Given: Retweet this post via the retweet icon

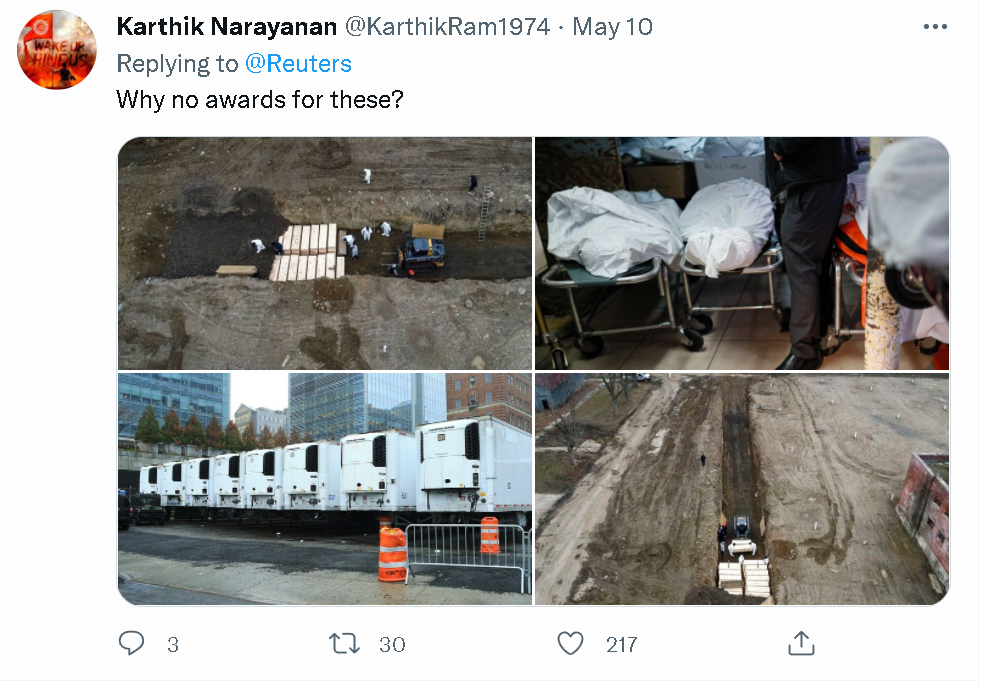Looking at the screenshot, I should coord(345,643).
